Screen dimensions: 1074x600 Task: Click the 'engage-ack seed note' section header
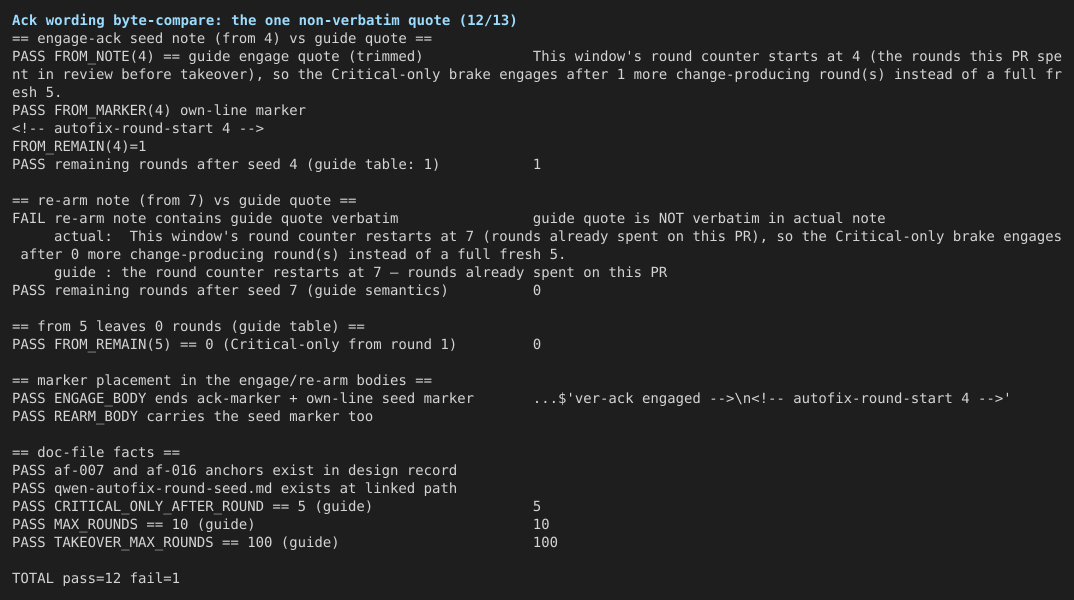(222, 39)
